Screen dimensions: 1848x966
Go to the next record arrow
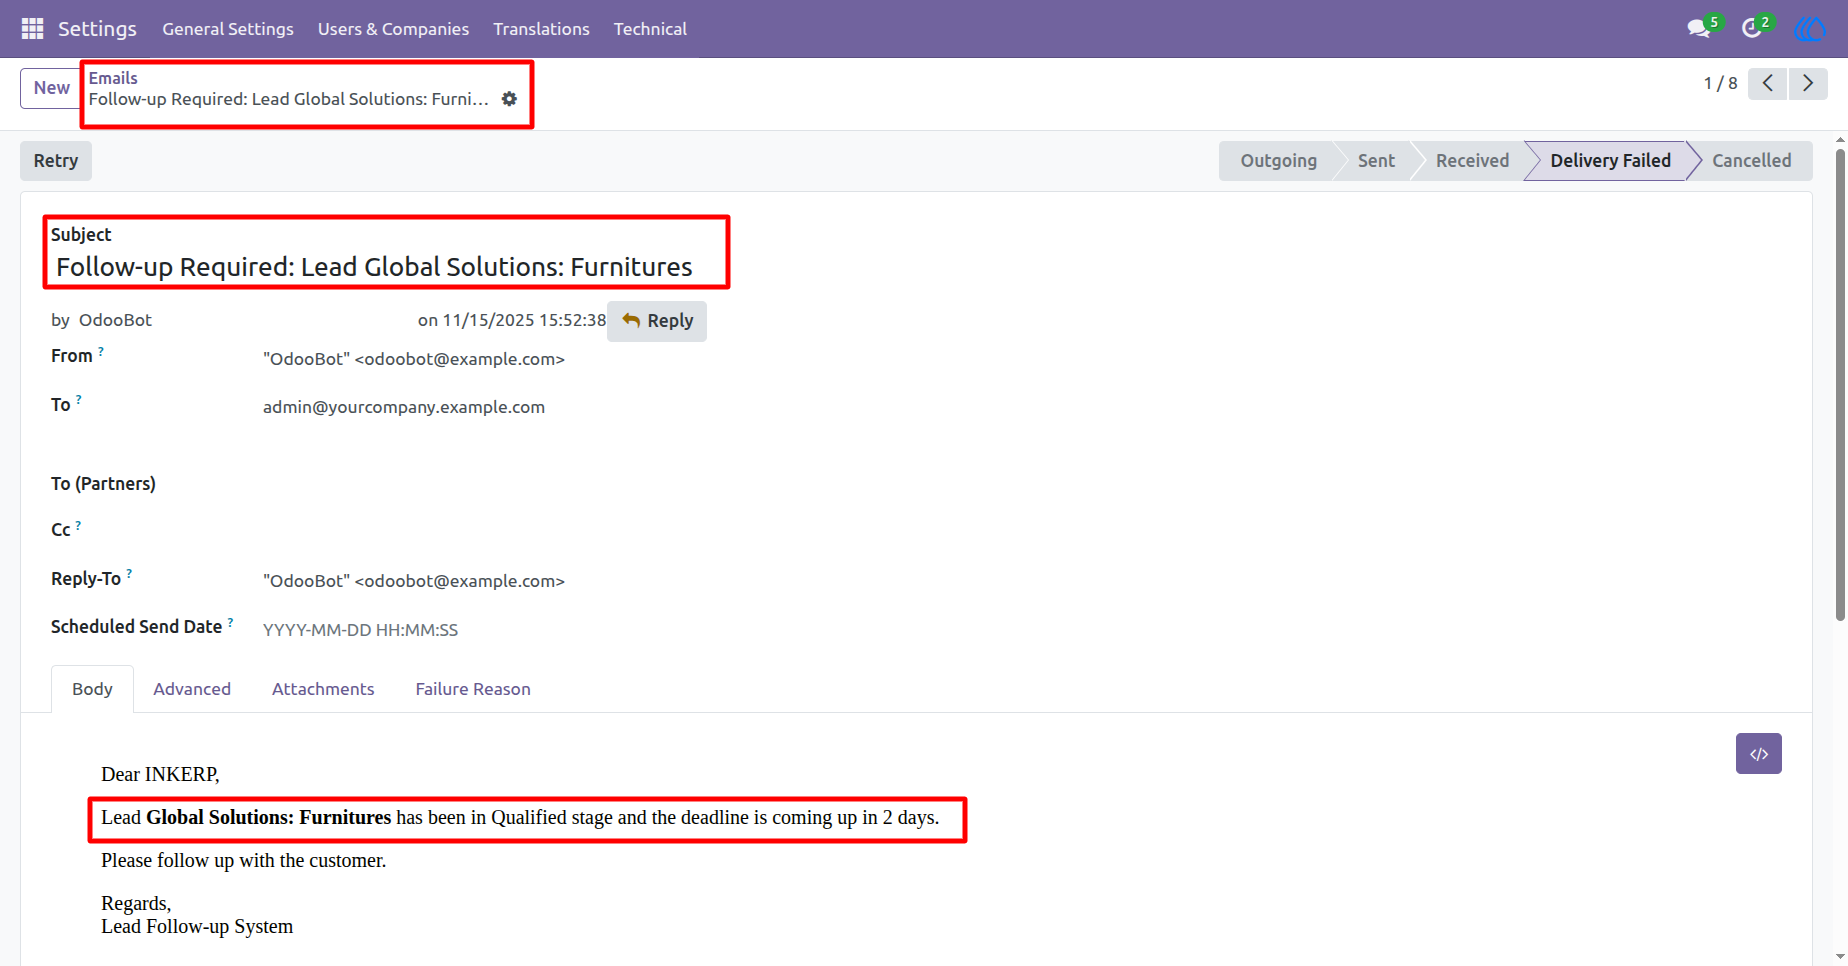click(1808, 83)
